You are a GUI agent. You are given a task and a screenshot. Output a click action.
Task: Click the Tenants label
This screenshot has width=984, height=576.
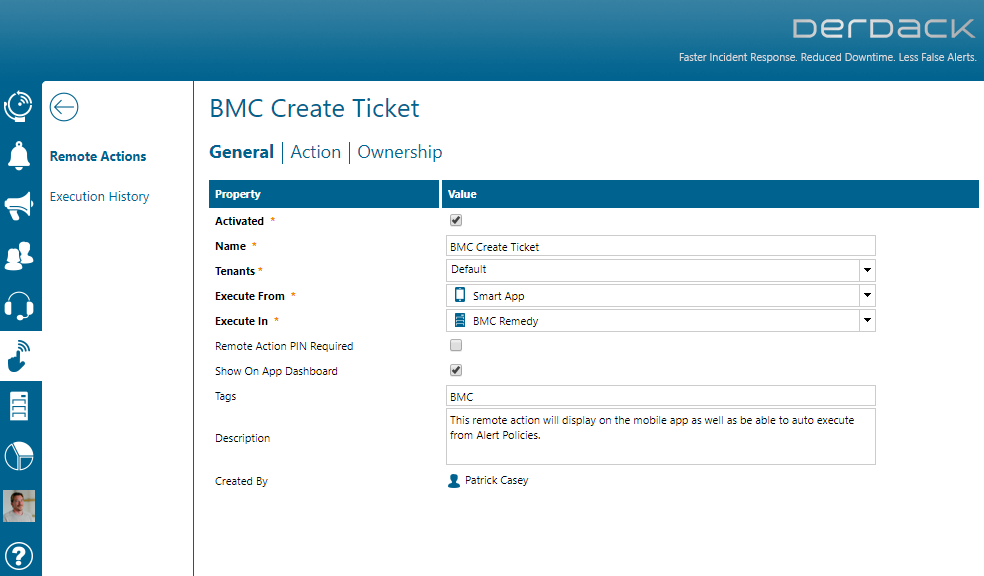[x=235, y=271]
